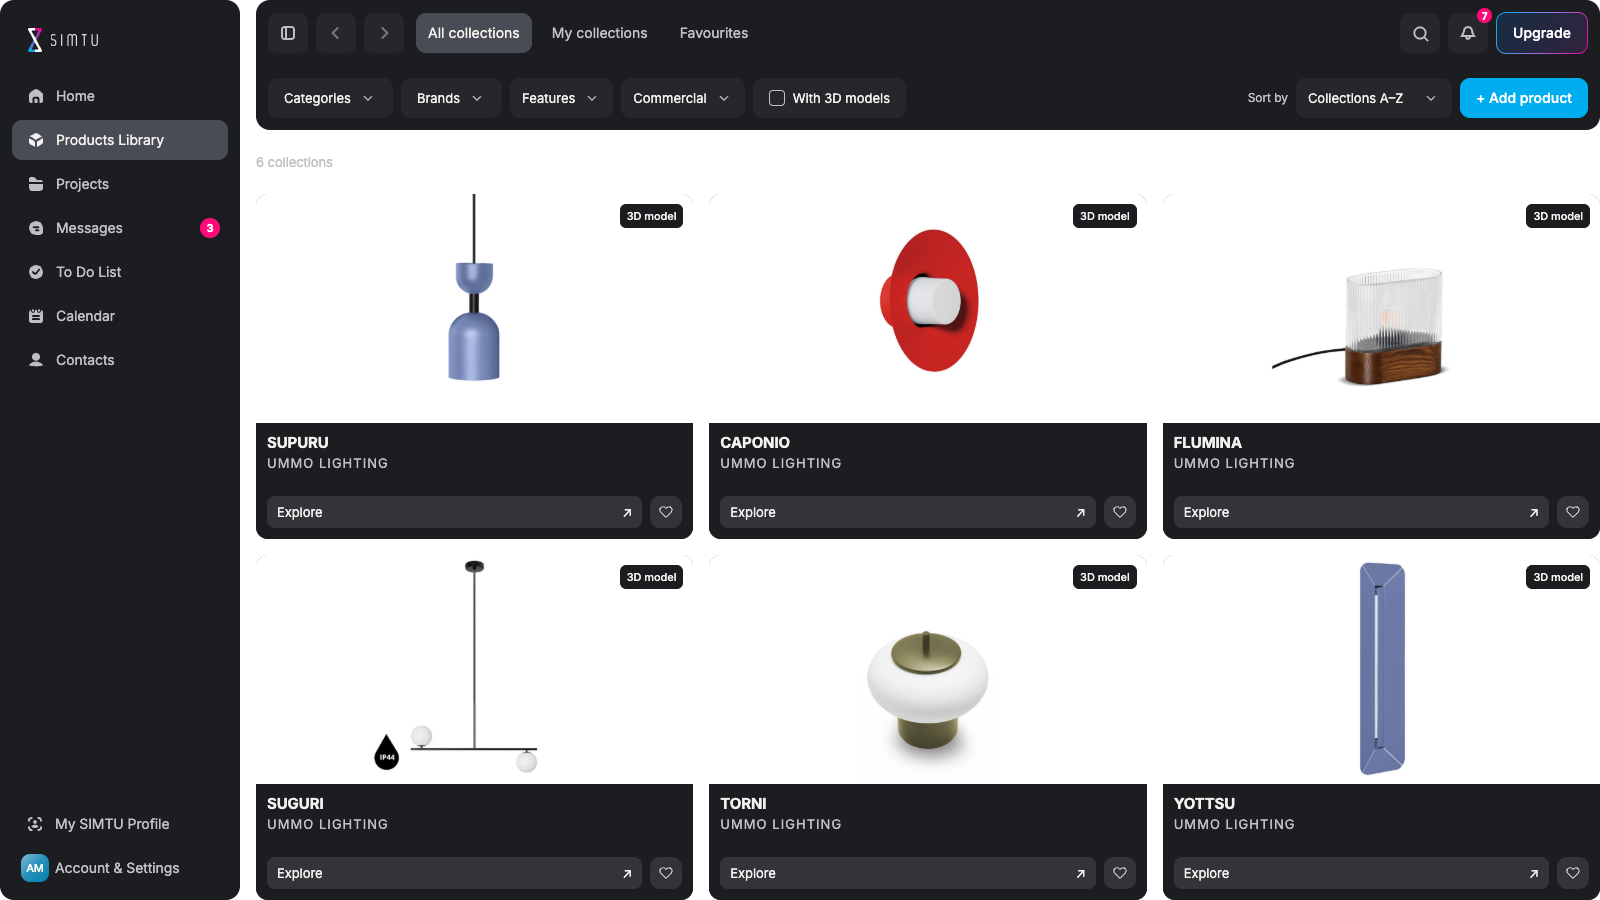Viewport: 1600px width, 900px height.
Task: Open My SIMTU Profile
Action: [120, 824]
